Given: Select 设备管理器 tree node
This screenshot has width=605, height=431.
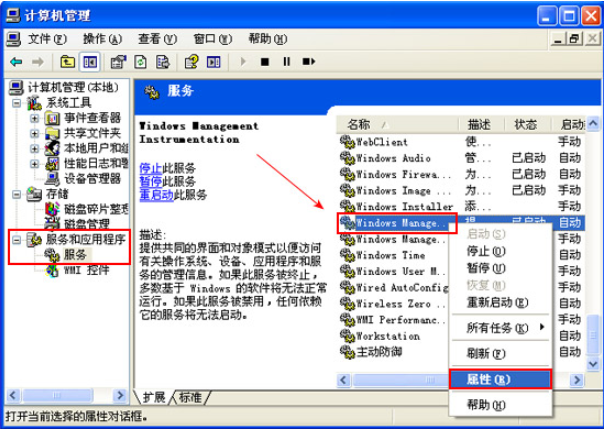Looking at the screenshot, I should point(92,179).
